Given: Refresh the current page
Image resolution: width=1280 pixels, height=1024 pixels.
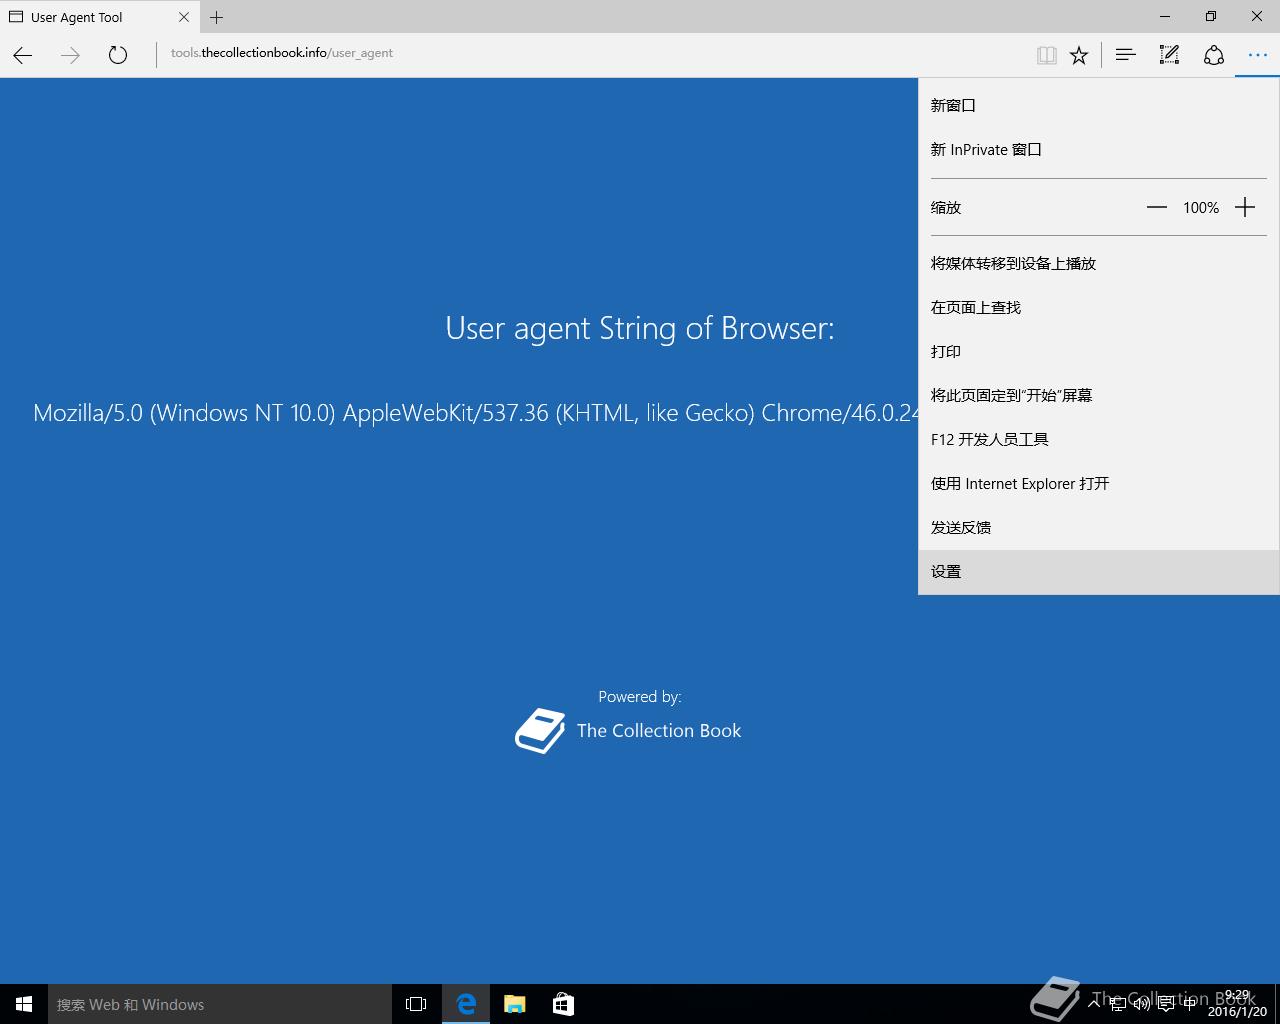Looking at the screenshot, I should [118, 56].
